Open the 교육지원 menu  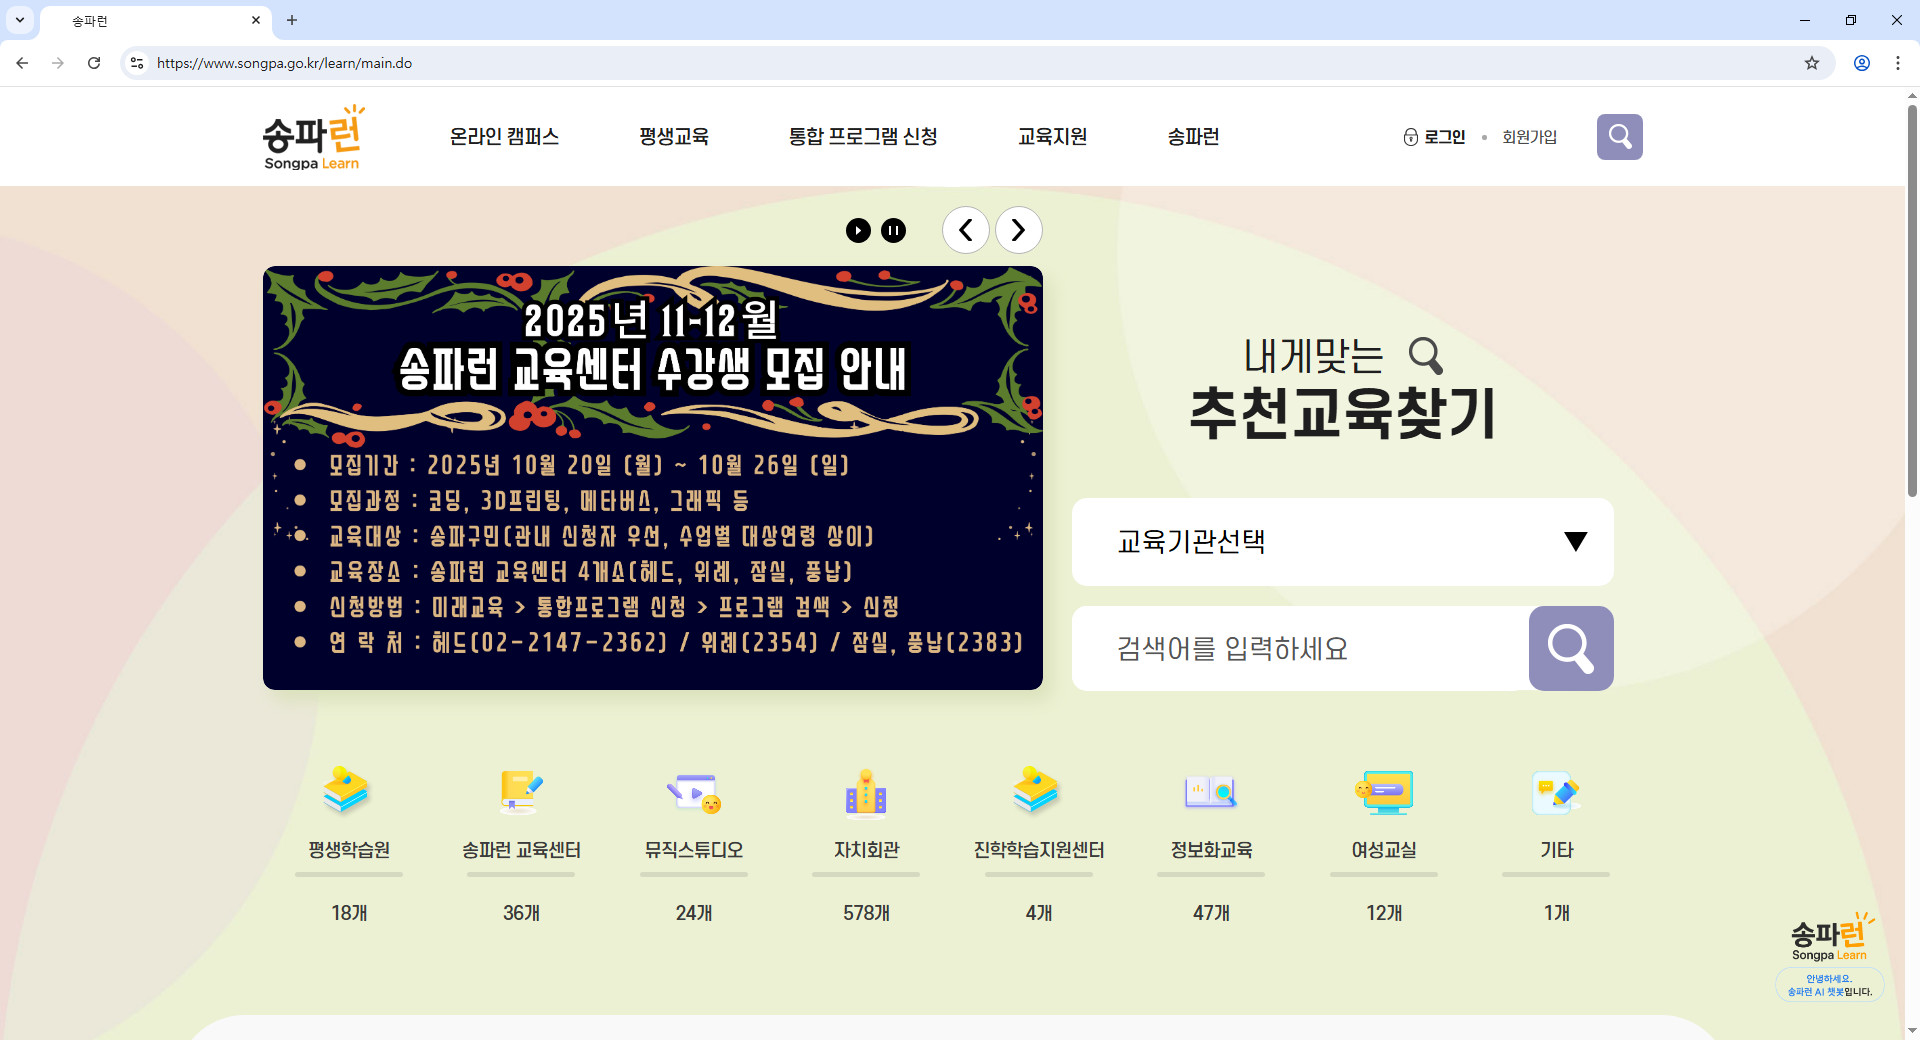pos(1052,136)
